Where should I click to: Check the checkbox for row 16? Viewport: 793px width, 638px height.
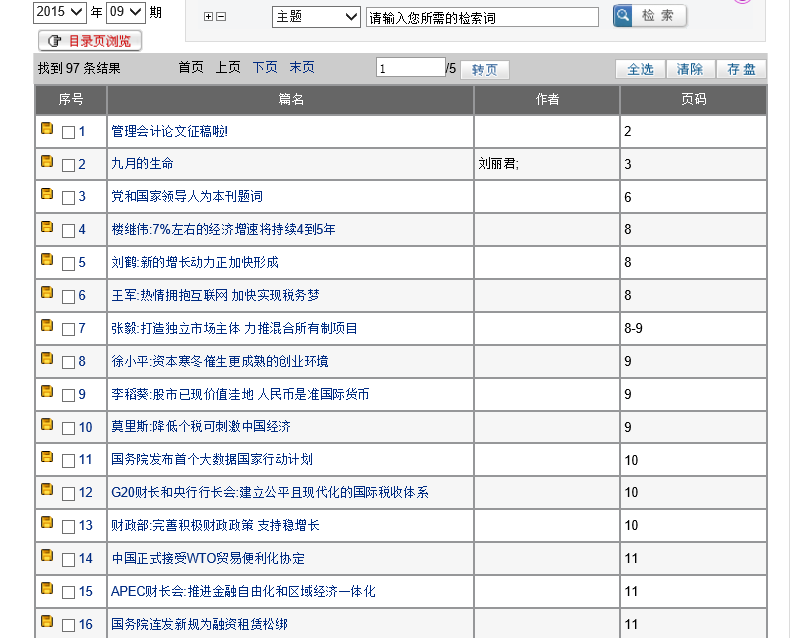pyautogui.click(x=68, y=625)
